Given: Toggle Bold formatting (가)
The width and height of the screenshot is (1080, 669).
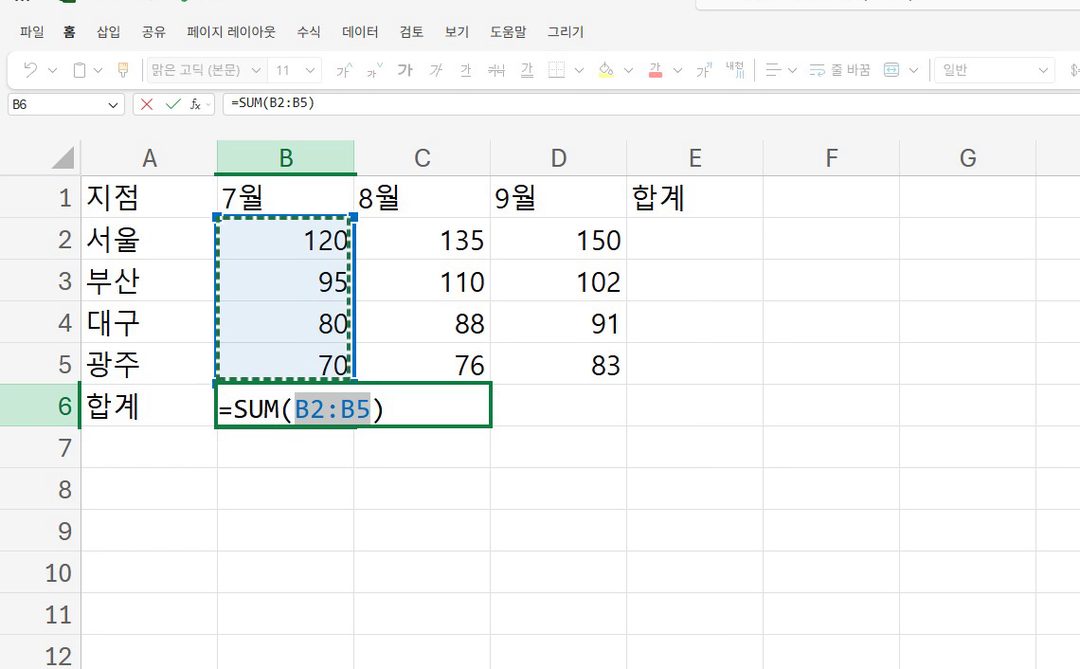Looking at the screenshot, I should pos(405,70).
